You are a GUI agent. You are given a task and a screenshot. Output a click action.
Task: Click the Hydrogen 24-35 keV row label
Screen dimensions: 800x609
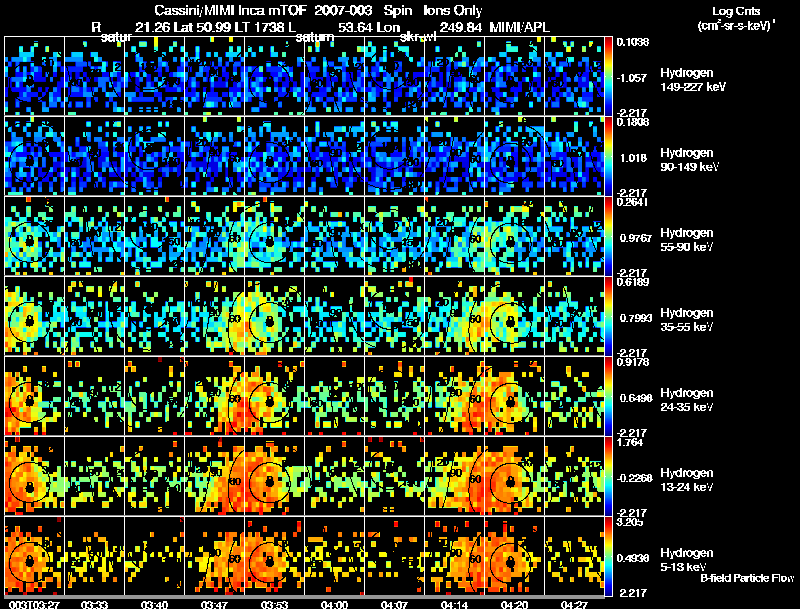point(686,400)
